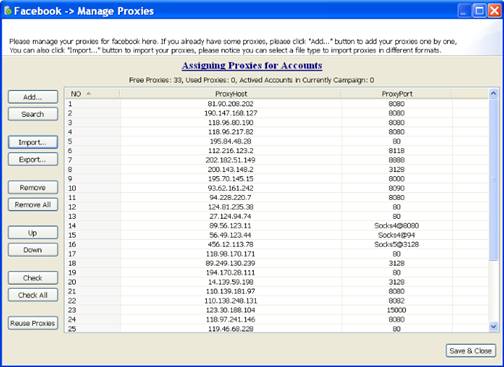Click the Check All button

[33, 295]
